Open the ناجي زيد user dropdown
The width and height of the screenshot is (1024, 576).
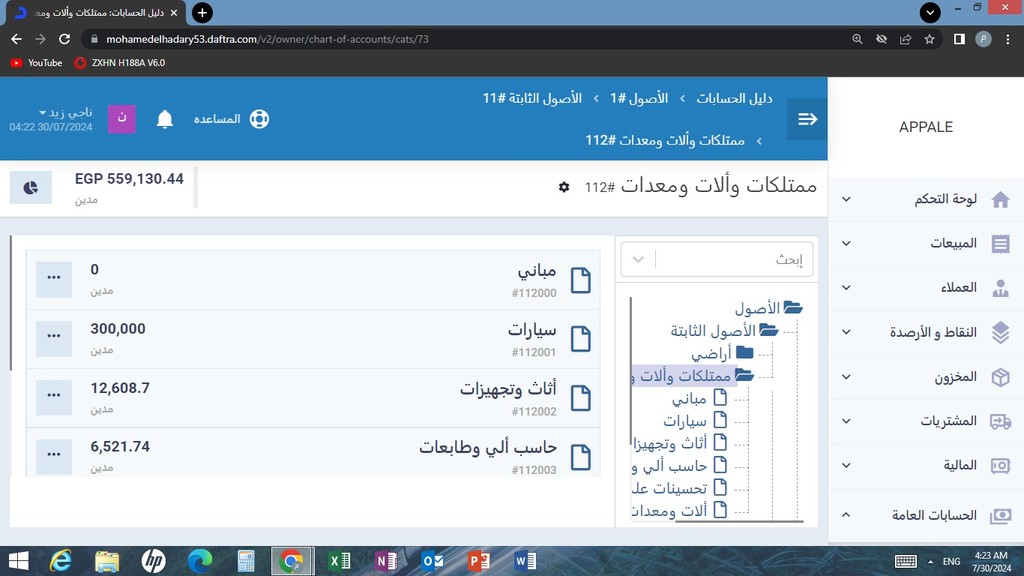(65, 112)
